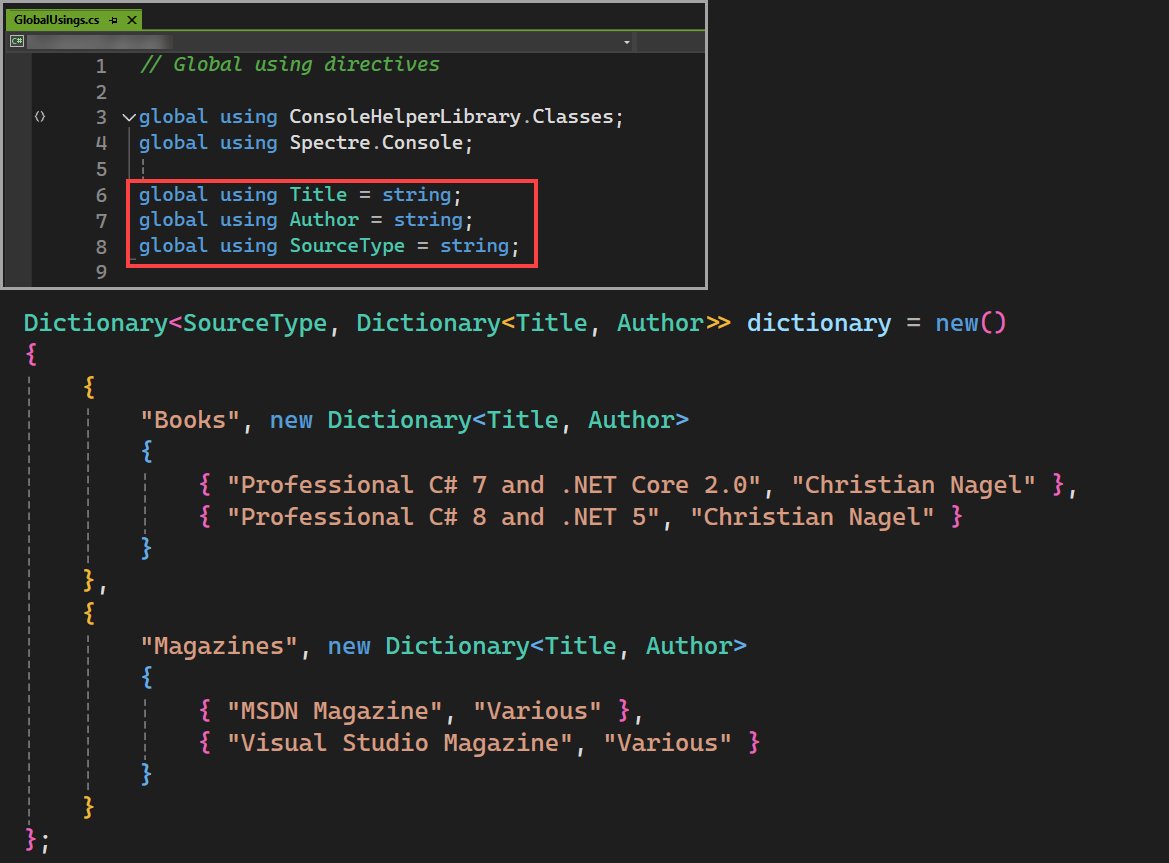Image resolution: width=1169 pixels, height=863 pixels.
Task: Click the "Books" string key
Action: (190, 420)
